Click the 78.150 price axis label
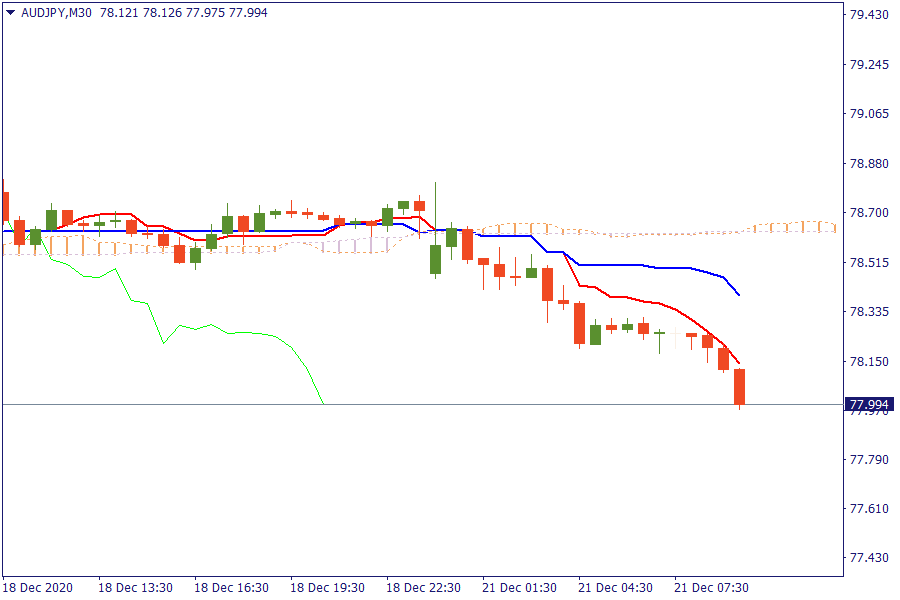Screen dimensions: 900x600 coord(868,361)
